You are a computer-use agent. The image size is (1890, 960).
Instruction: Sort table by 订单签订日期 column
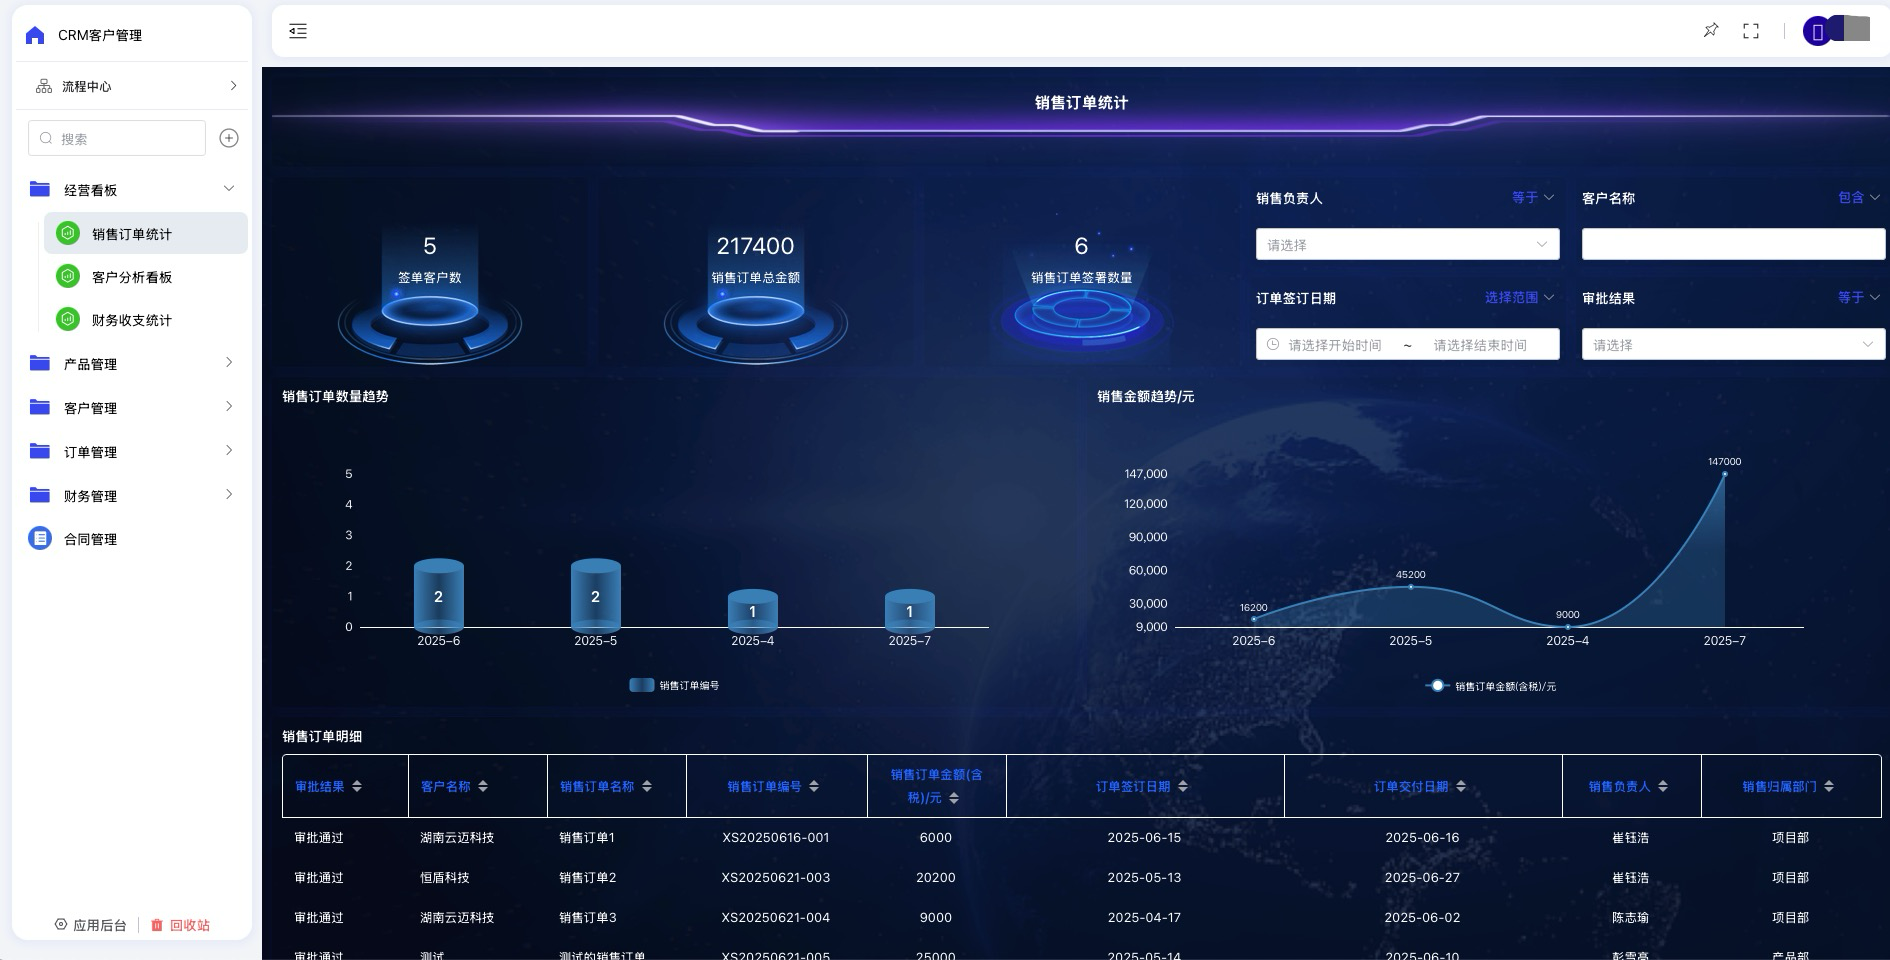(x=1183, y=786)
